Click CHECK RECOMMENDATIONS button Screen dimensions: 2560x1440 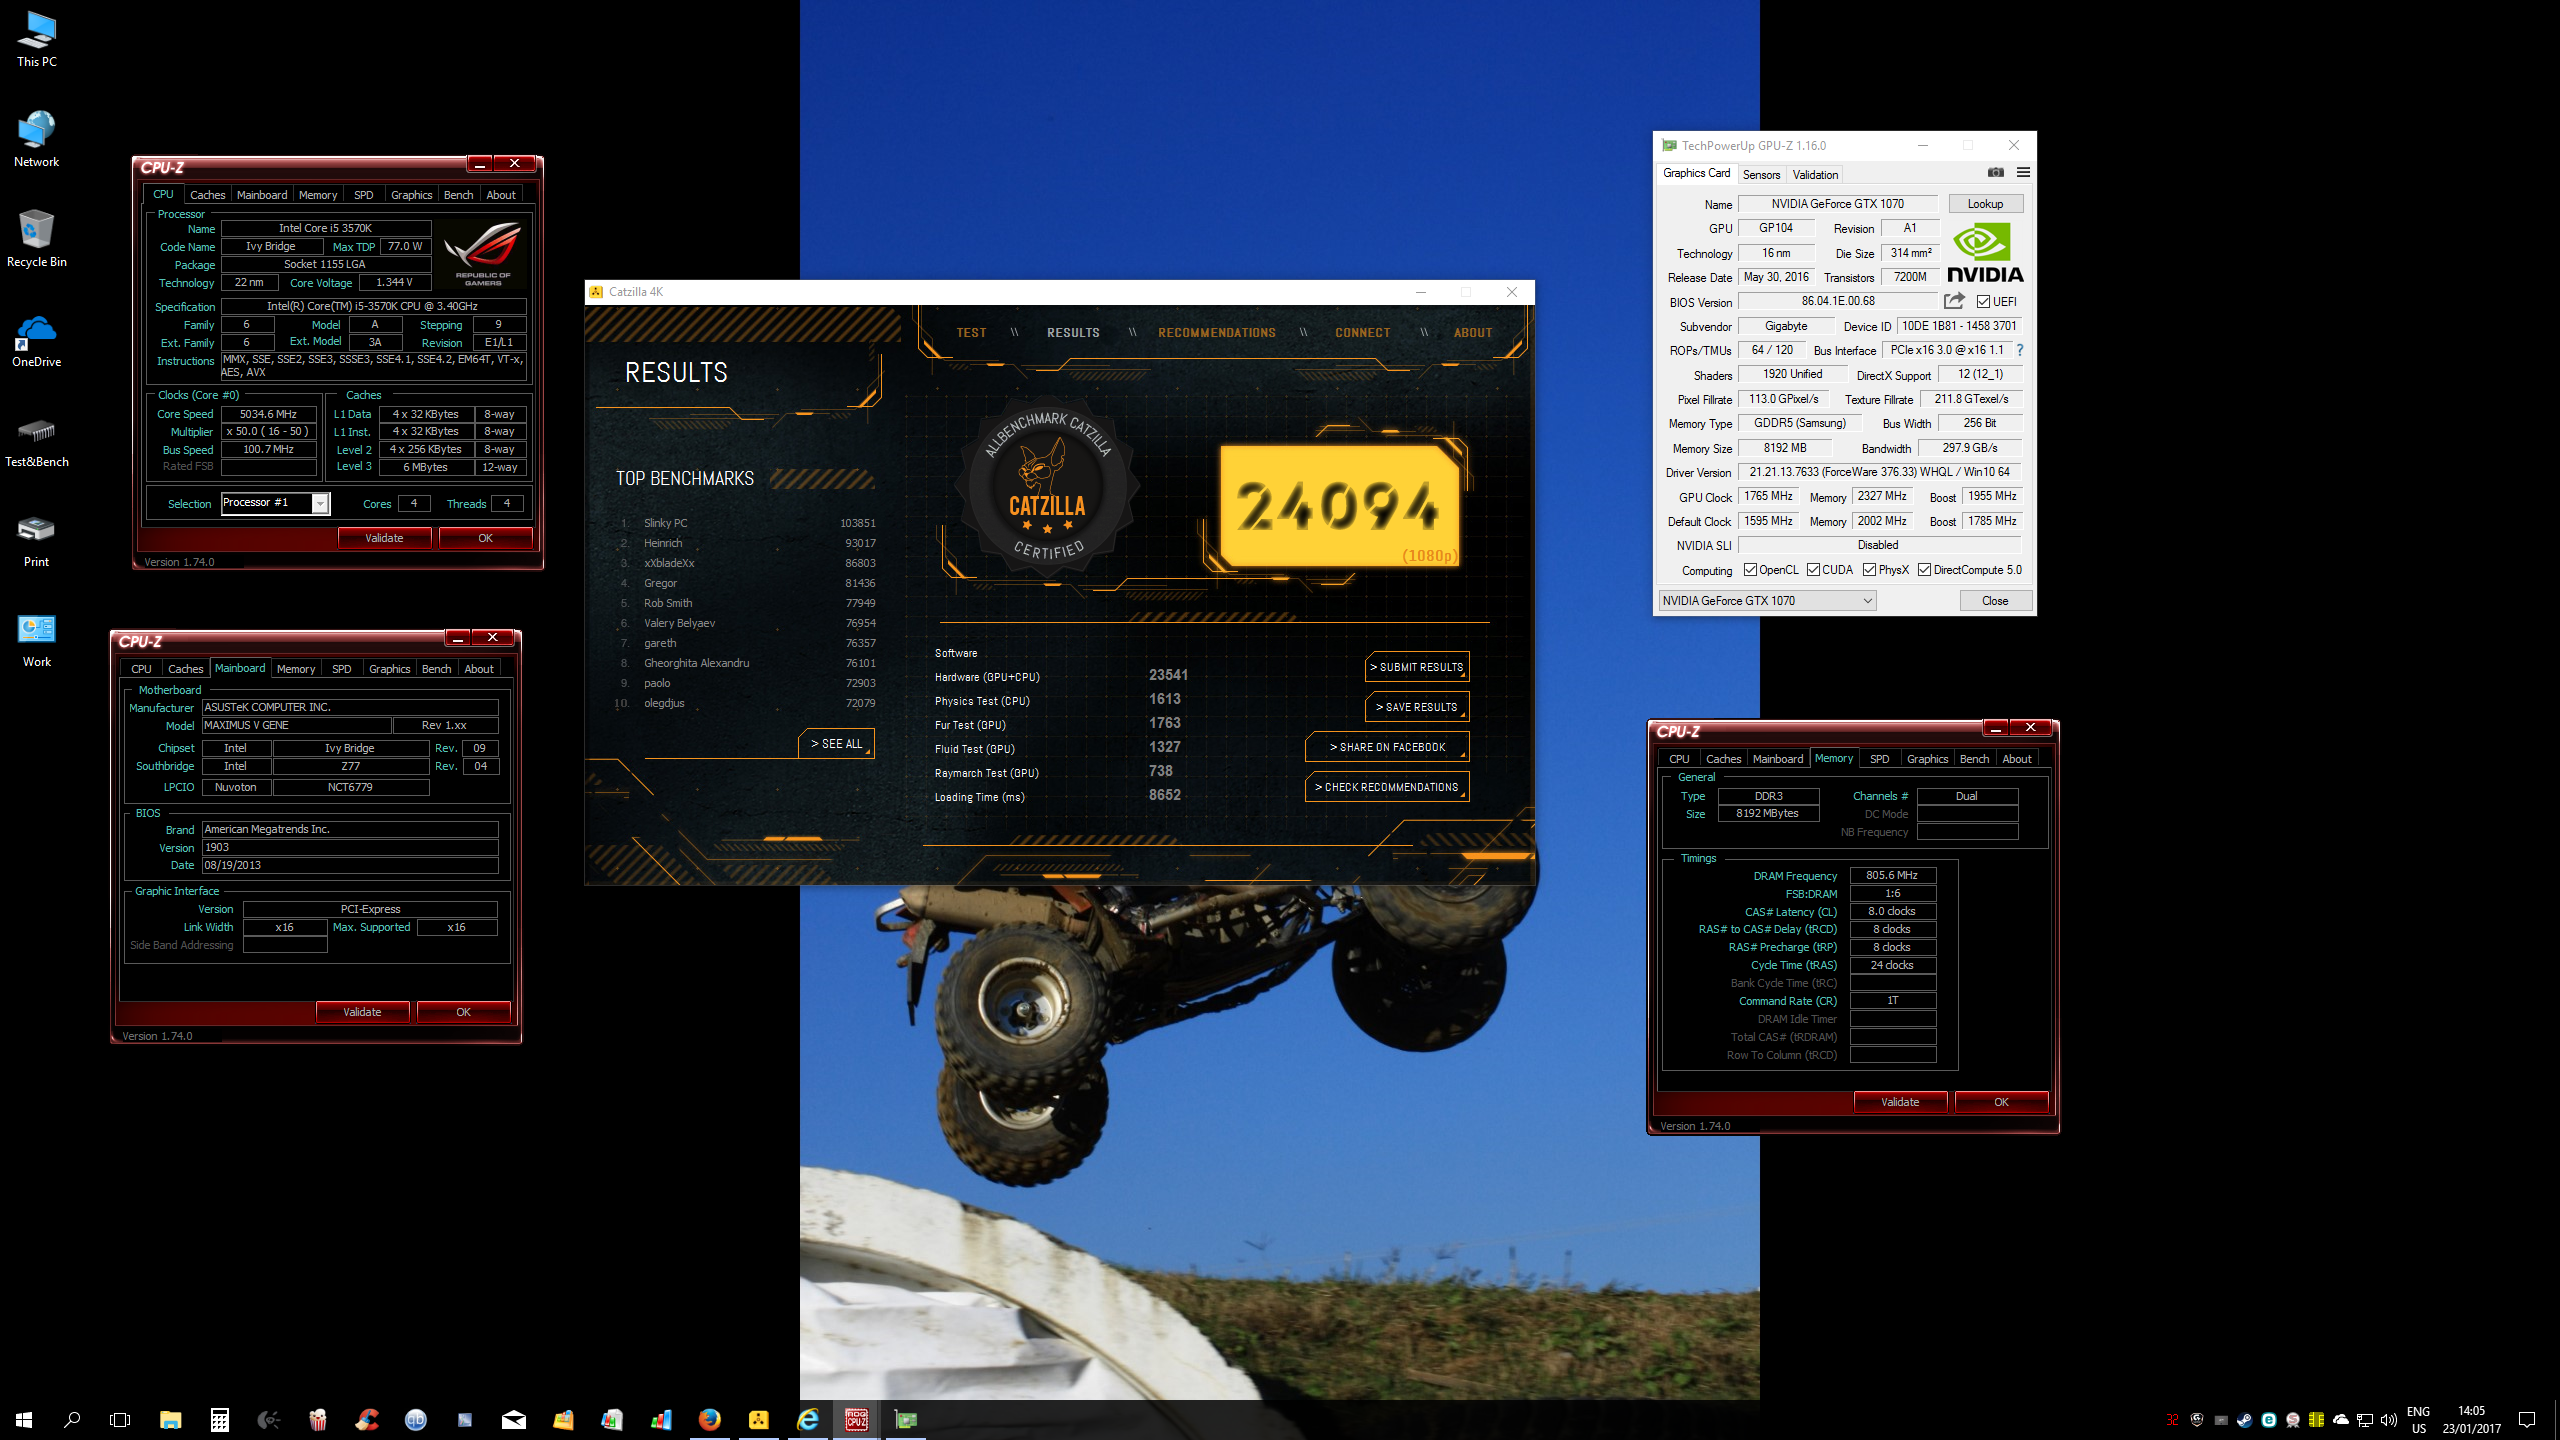click(1387, 787)
